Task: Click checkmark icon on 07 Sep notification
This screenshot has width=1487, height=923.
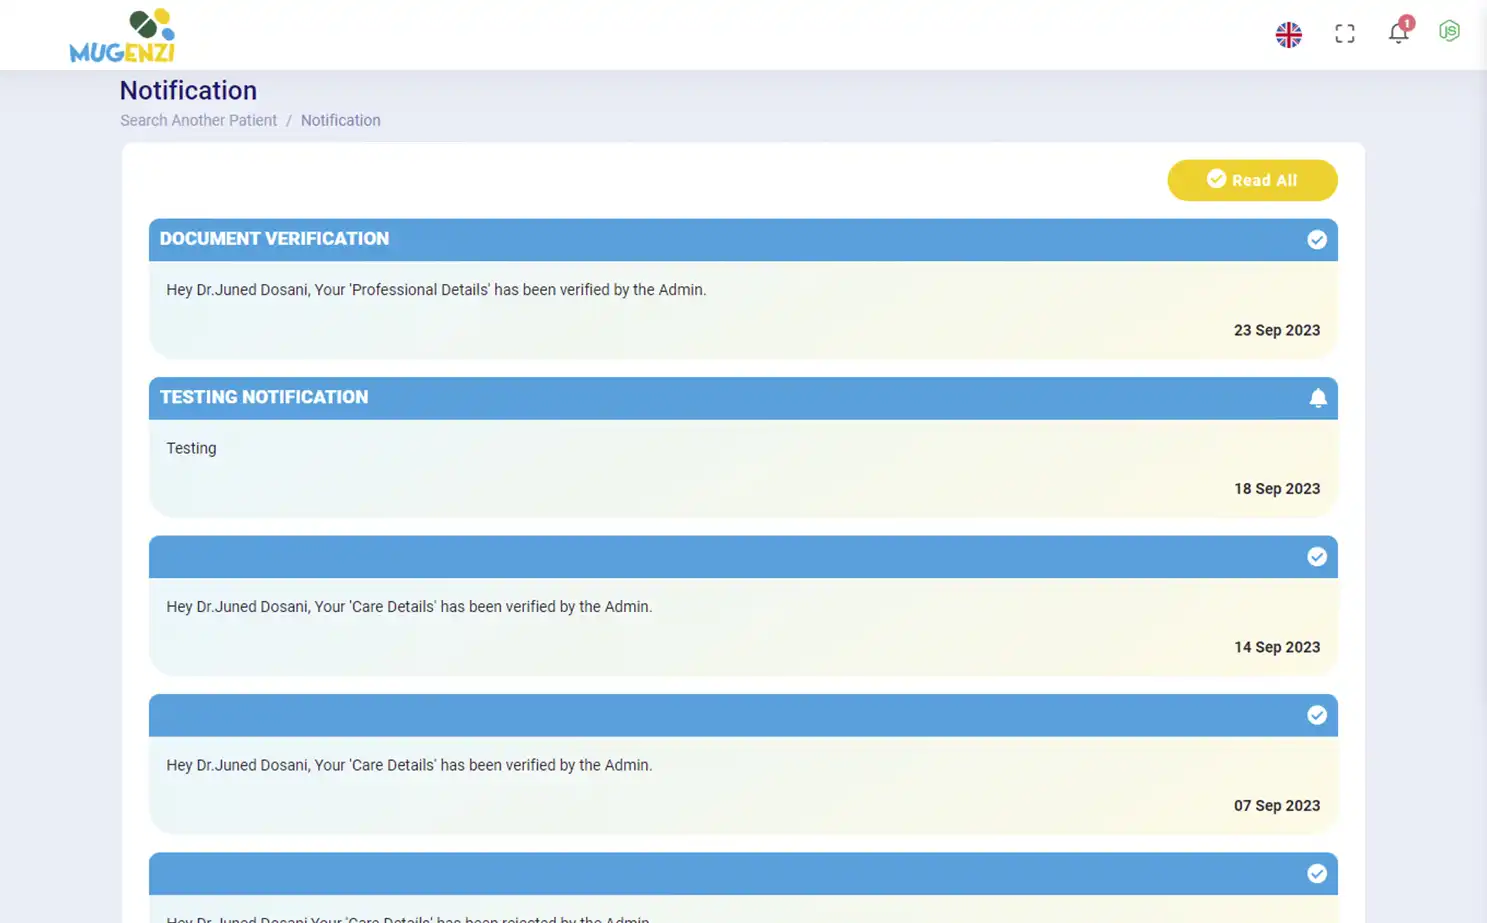Action: [1316, 715]
